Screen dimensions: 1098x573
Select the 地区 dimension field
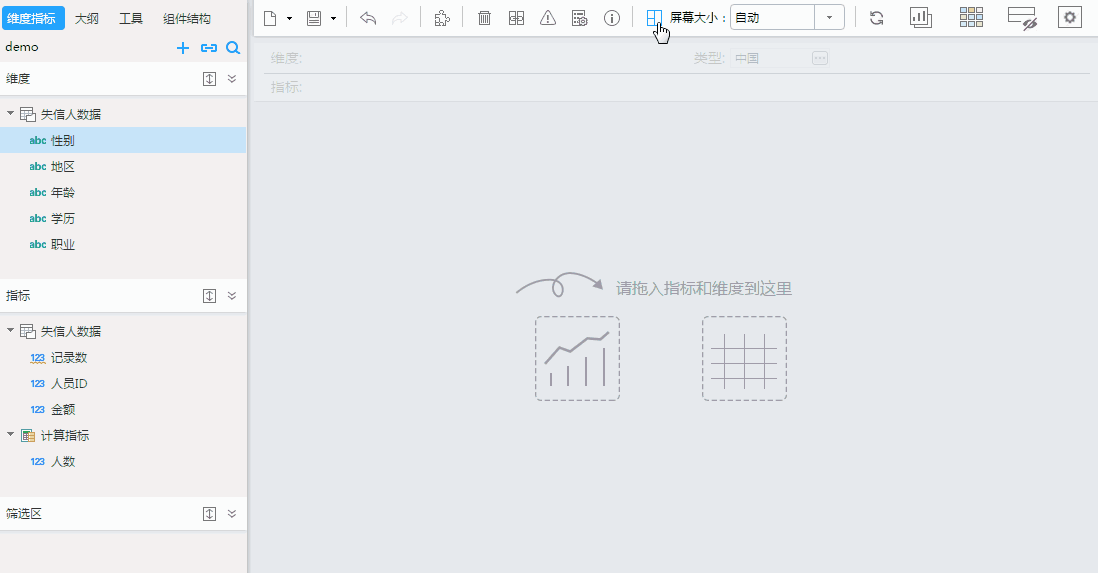(63, 167)
